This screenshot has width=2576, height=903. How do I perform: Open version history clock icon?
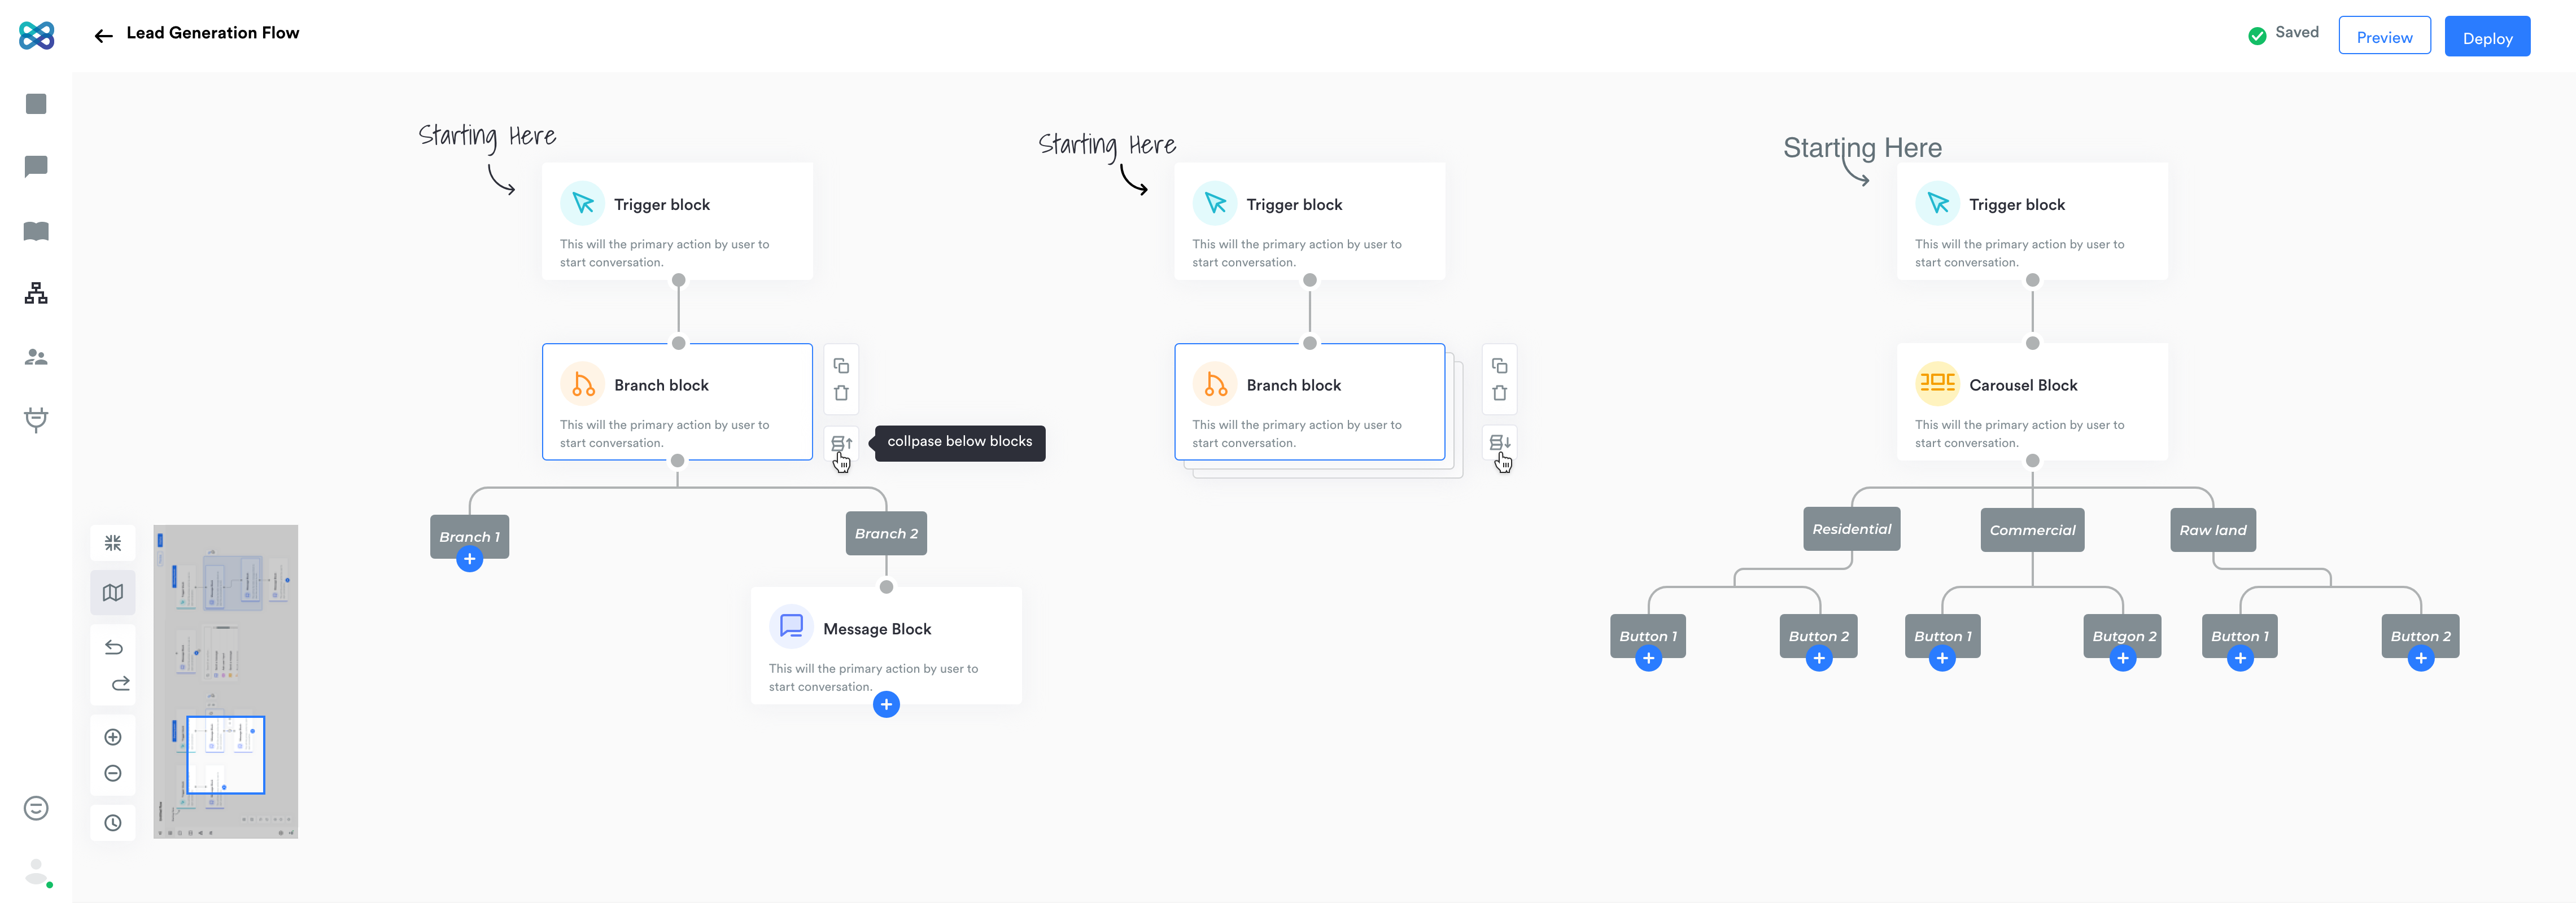coord(113,823)
